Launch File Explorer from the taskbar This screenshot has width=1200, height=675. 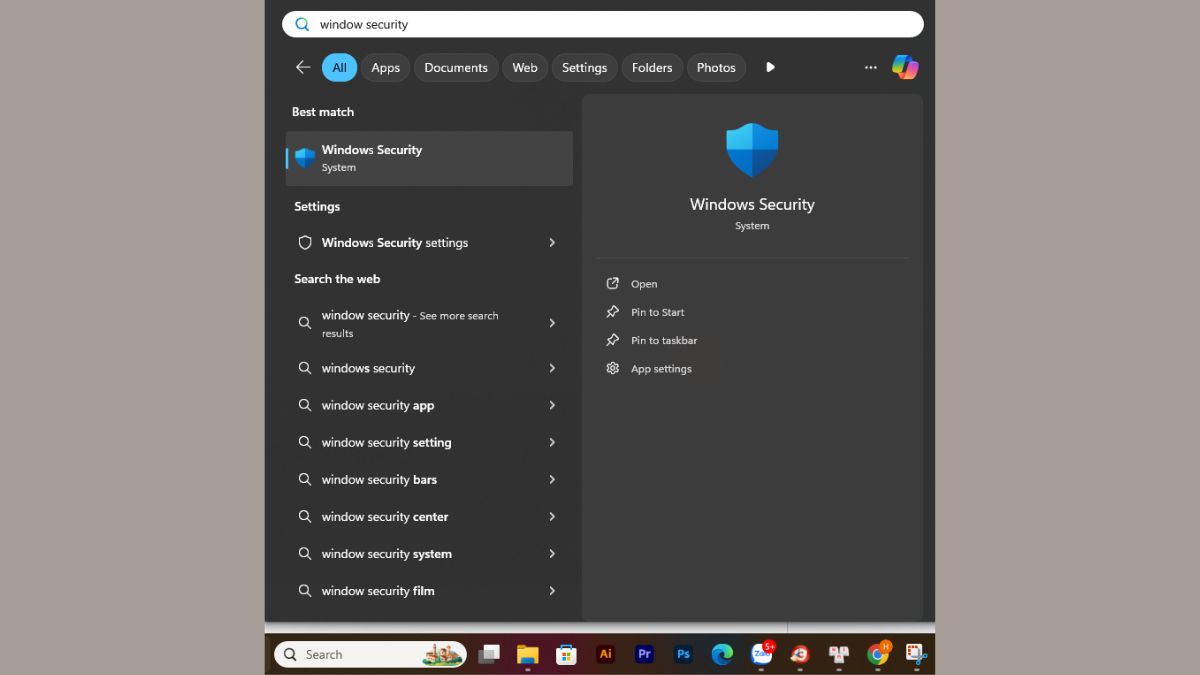click(x=528, y=654)
